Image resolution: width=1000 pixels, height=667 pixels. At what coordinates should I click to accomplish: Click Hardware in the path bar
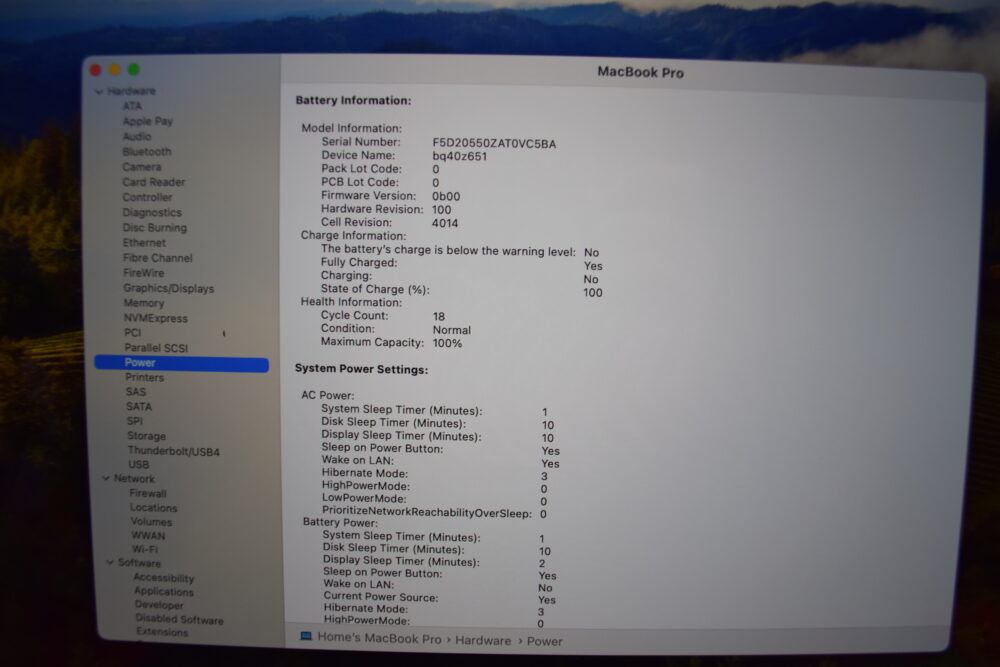(483, 640)
